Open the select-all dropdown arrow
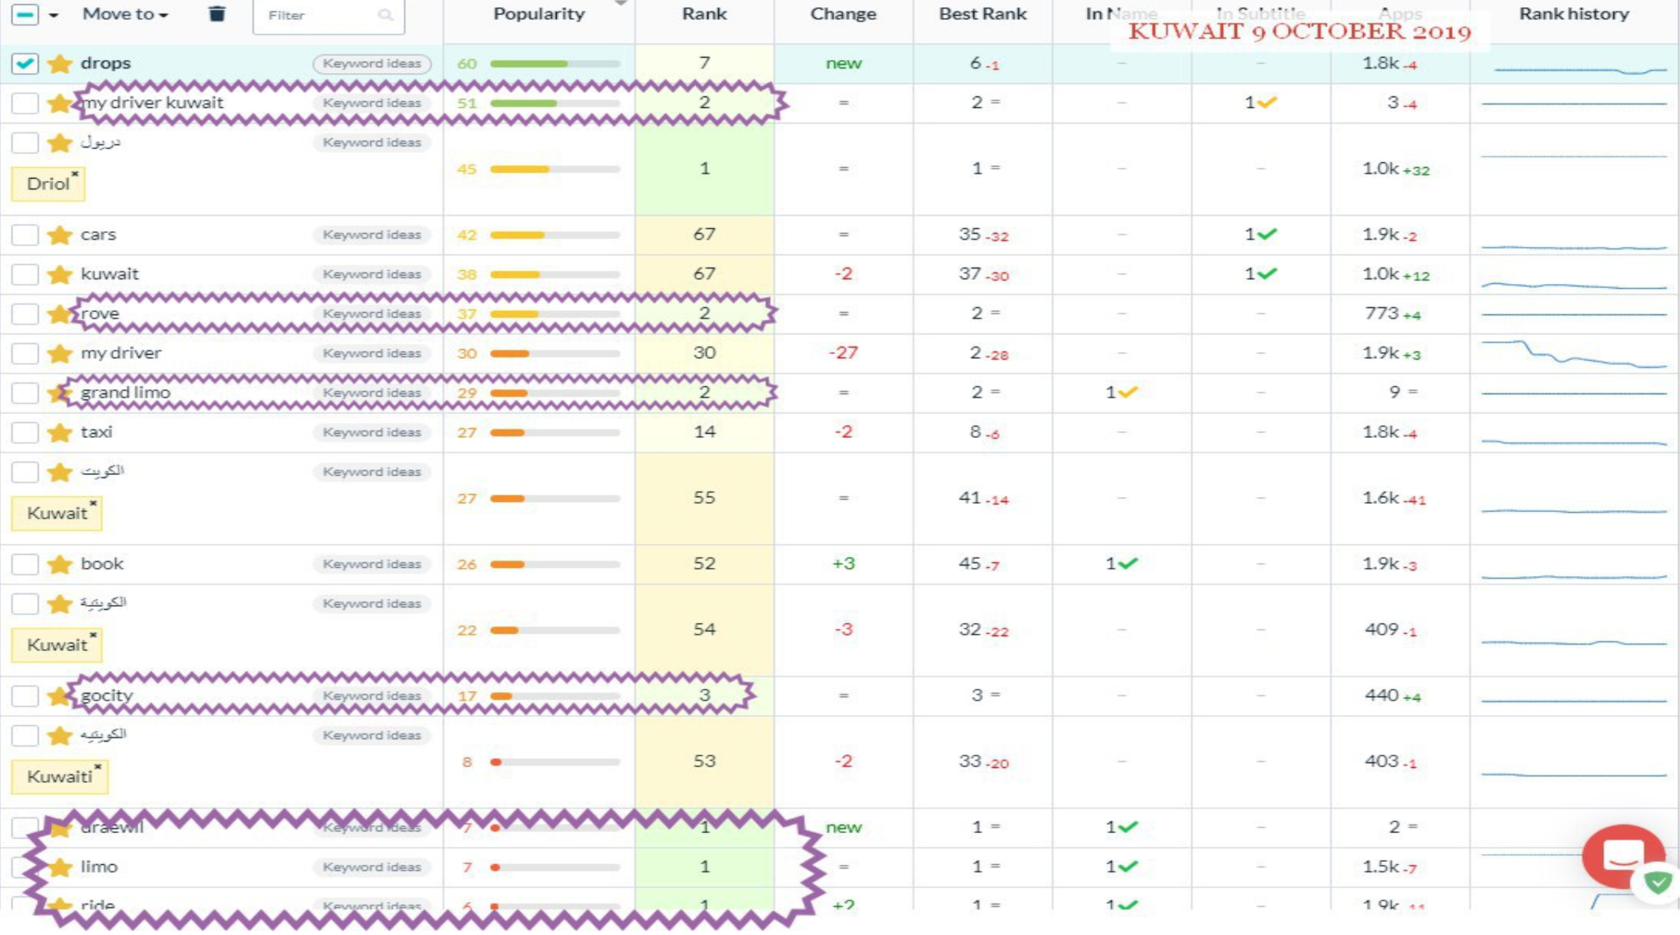1680x935 pixels. coord(54,15)
